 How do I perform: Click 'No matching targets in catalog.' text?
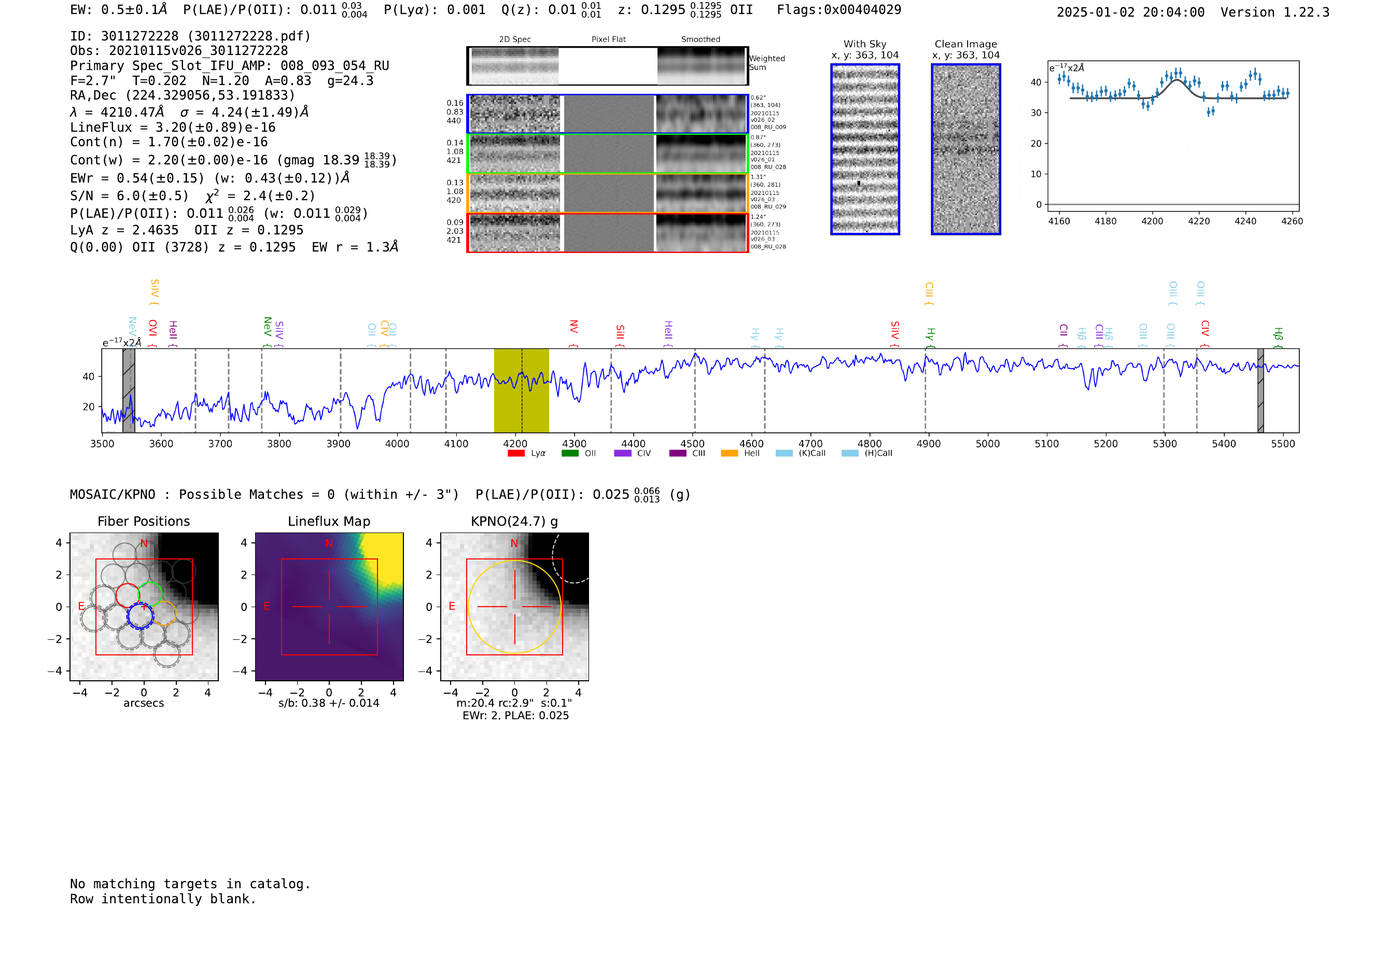point(190,884)
